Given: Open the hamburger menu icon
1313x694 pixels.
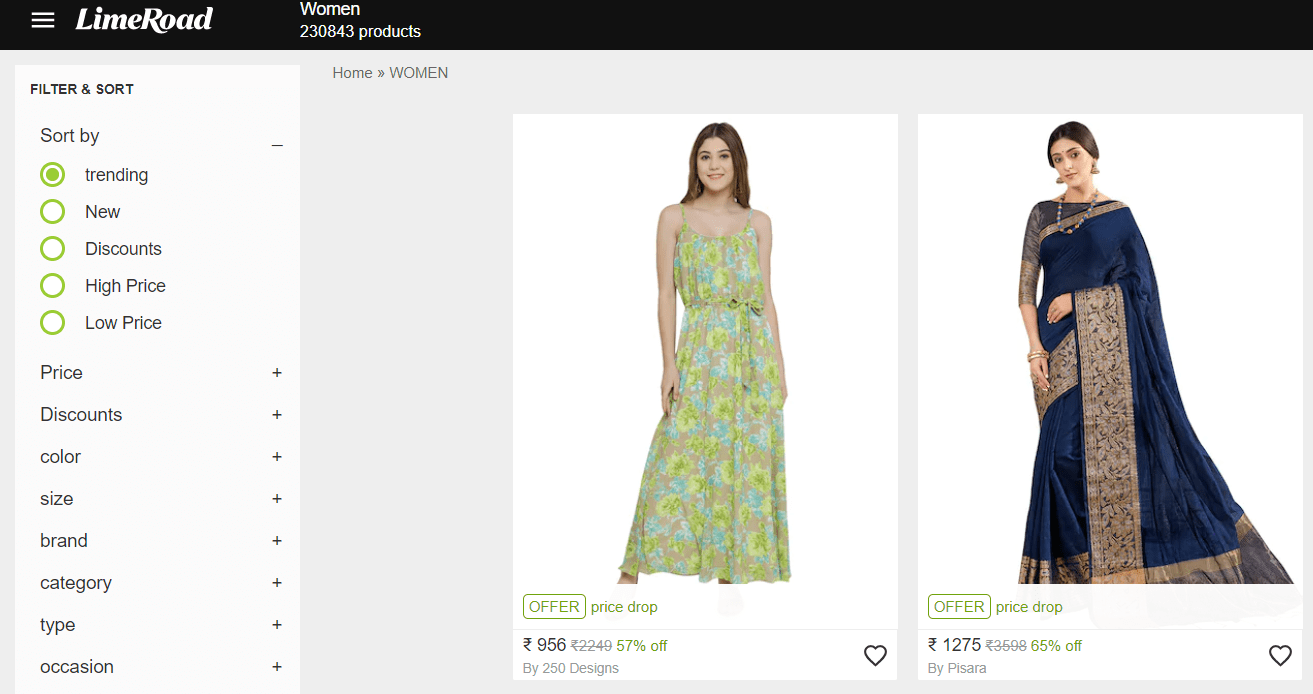Looking at the screenshot, I should pyautogui.click(x=43, y=20).
